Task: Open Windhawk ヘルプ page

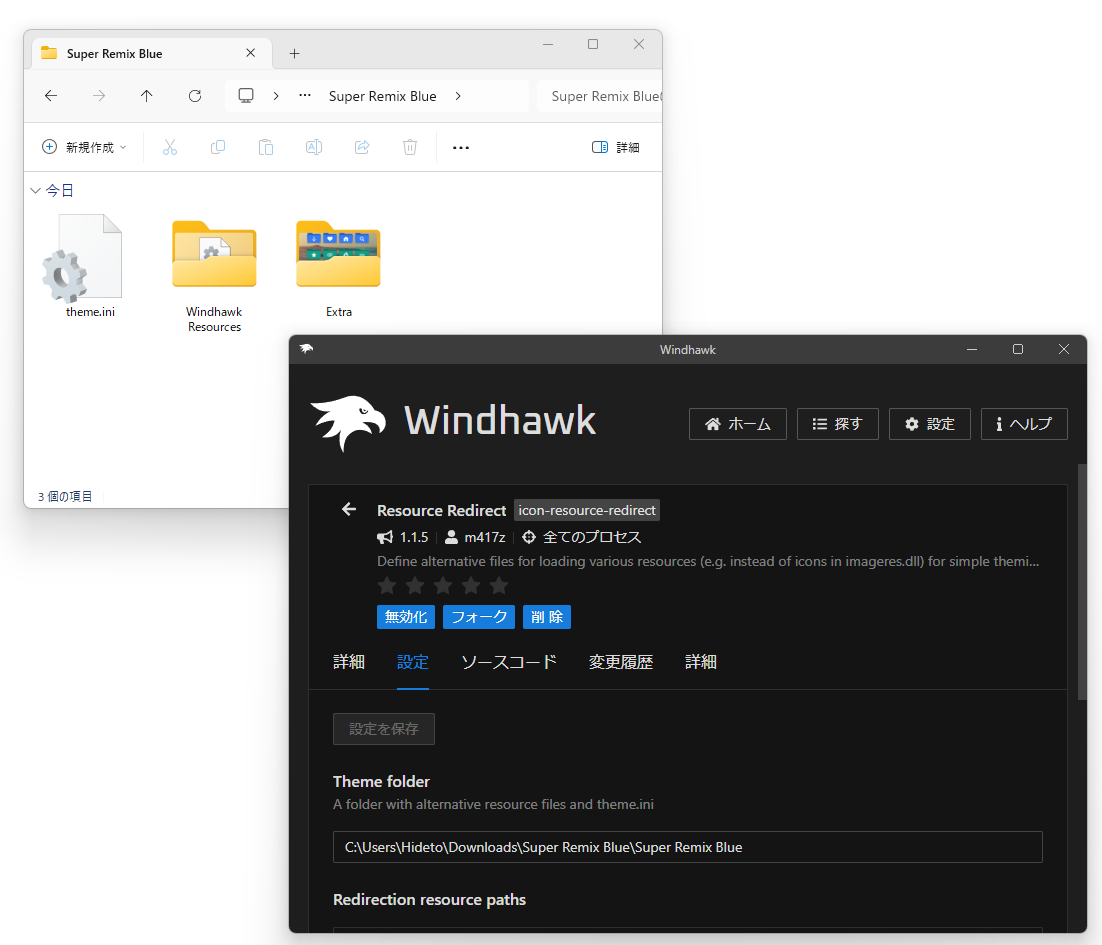Action: [x=1024, y=424]
